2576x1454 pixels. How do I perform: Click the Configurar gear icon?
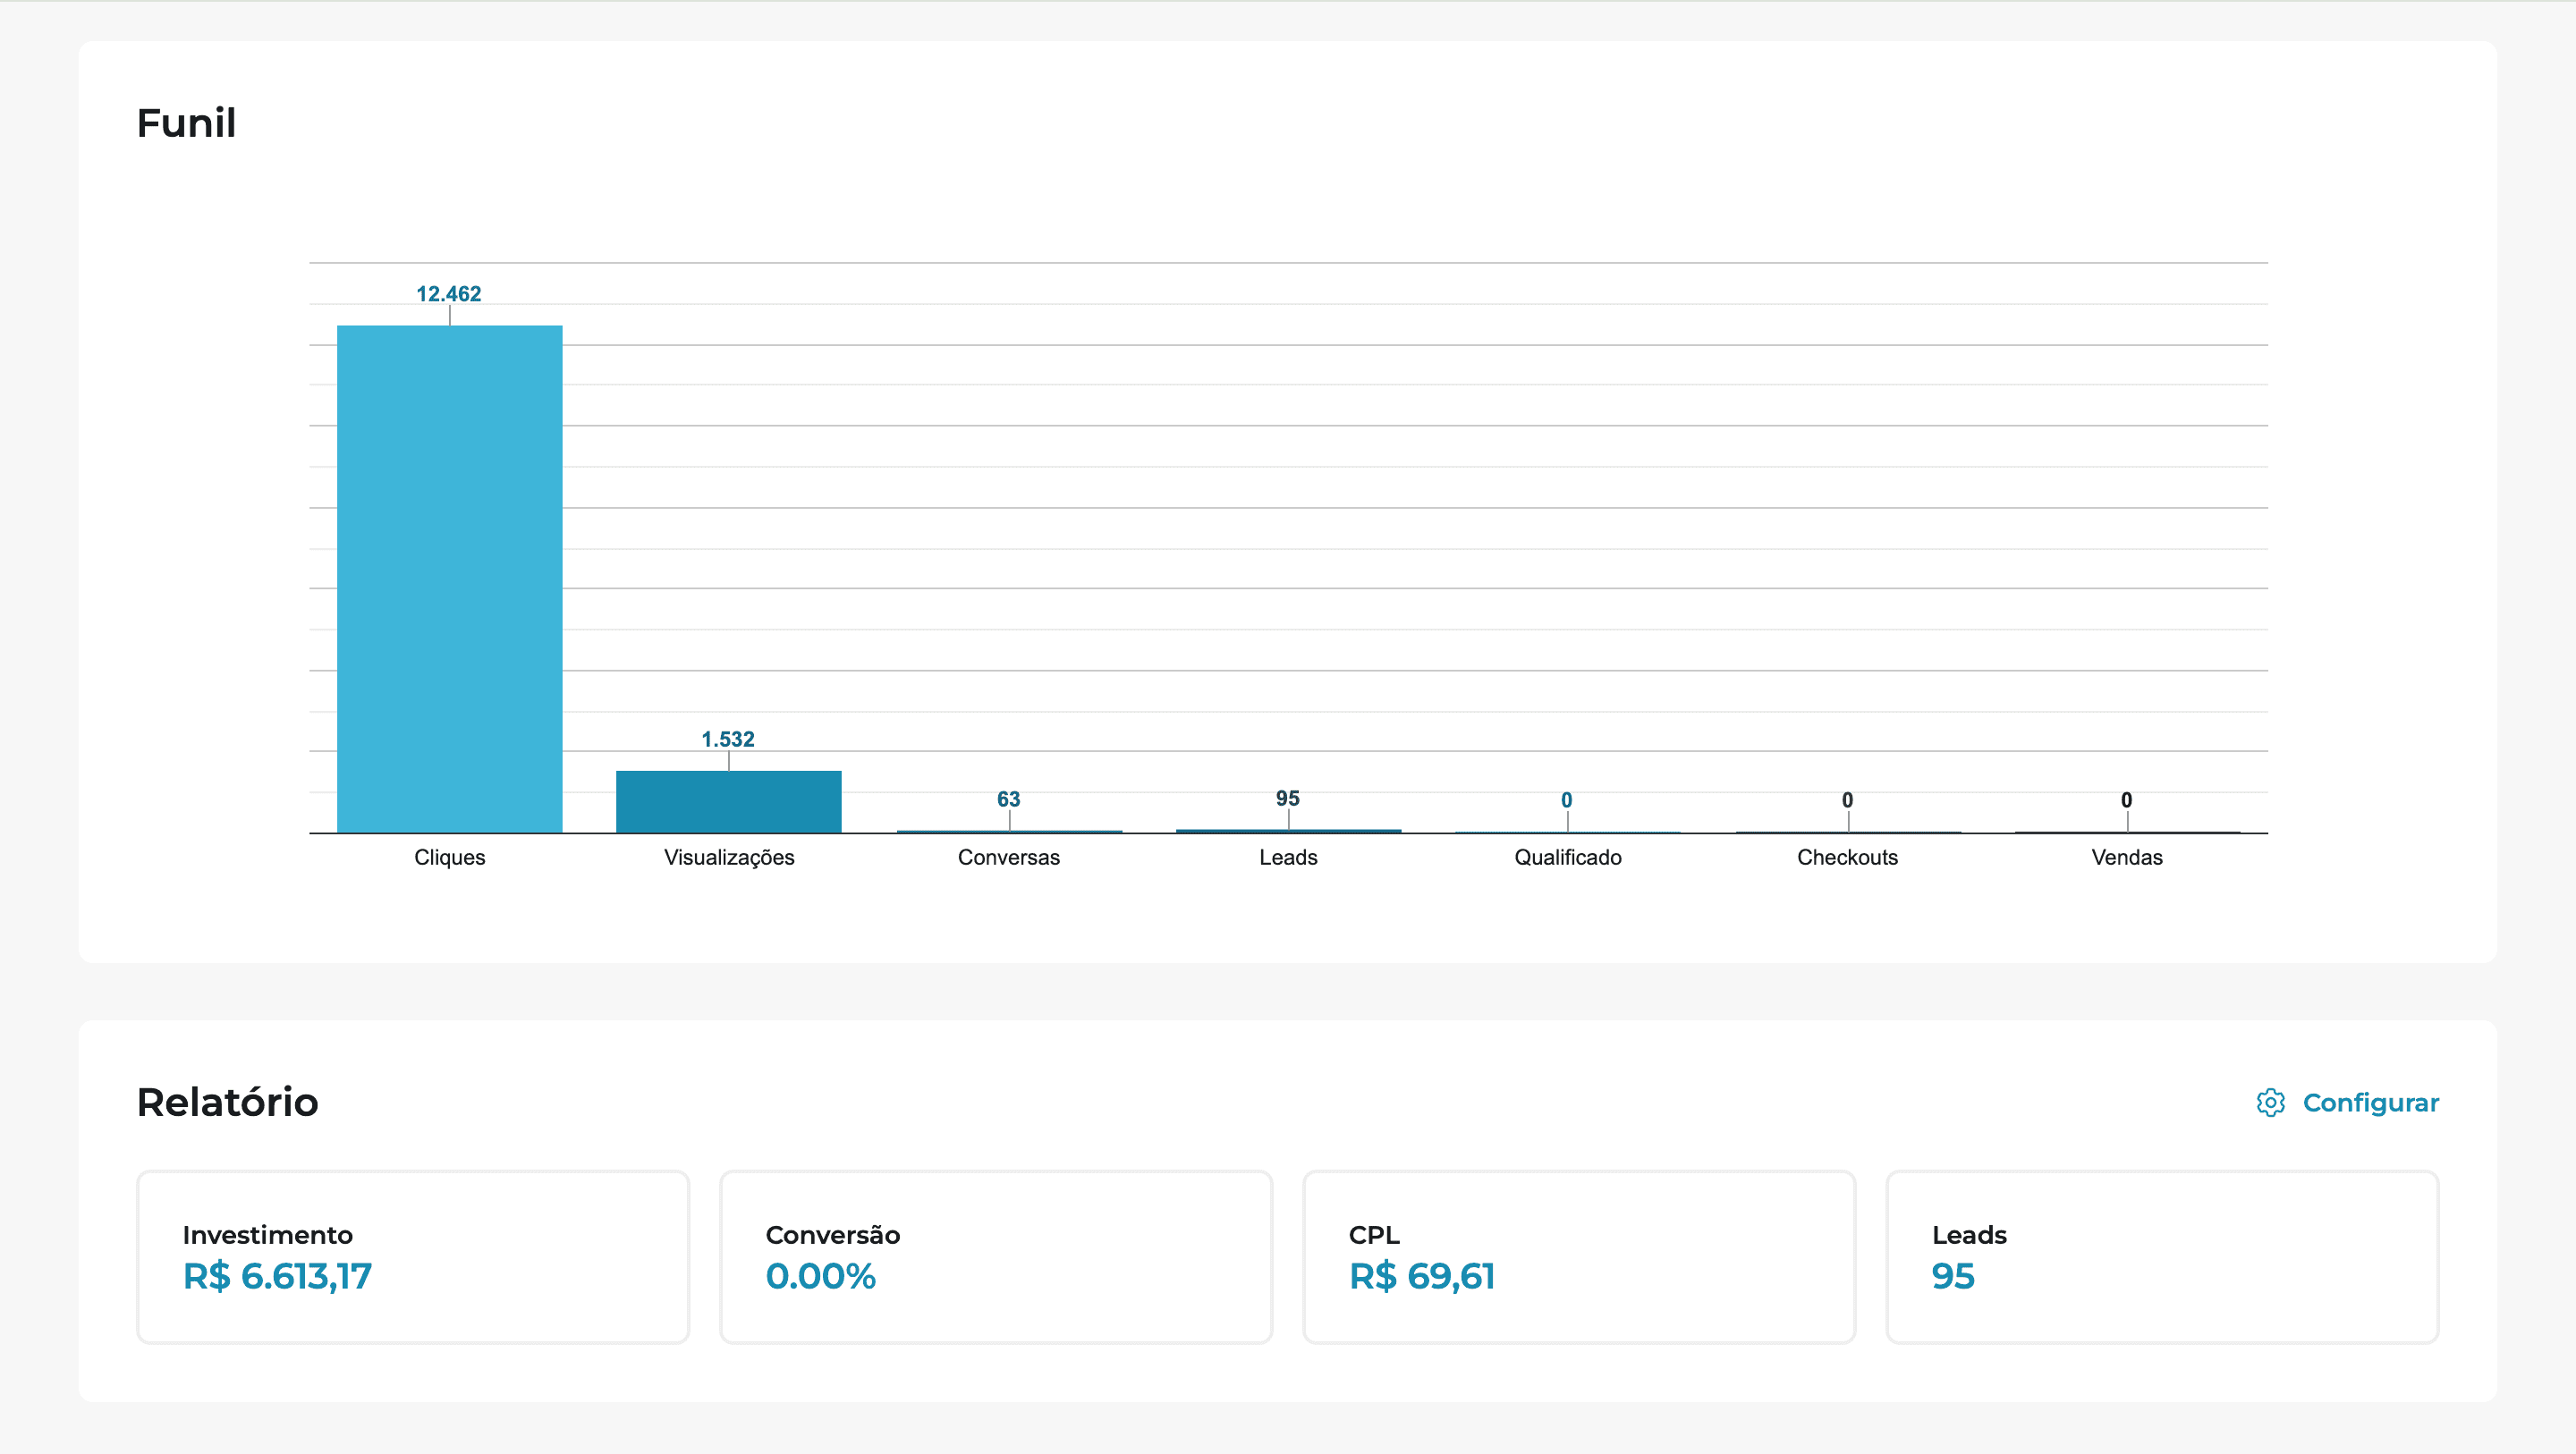coord(2270,1102)
